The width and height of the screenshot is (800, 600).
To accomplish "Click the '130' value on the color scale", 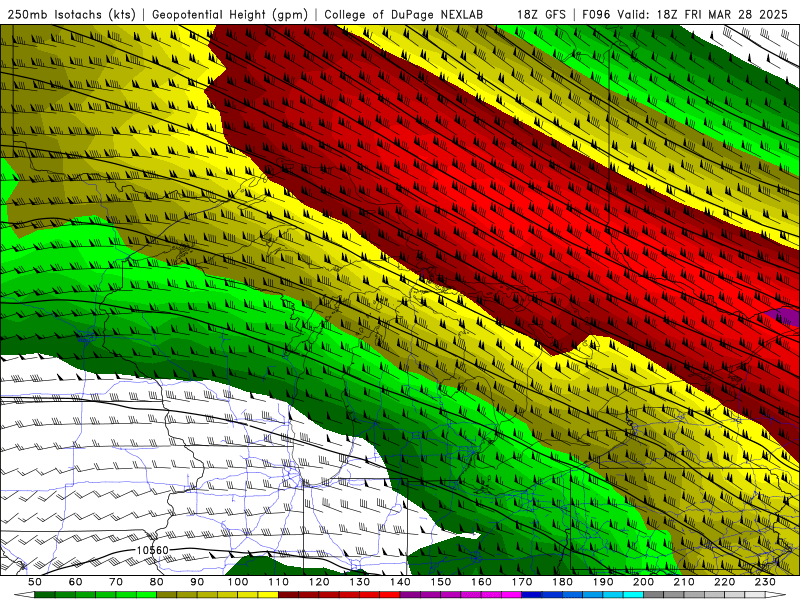I will pos(360,582).
